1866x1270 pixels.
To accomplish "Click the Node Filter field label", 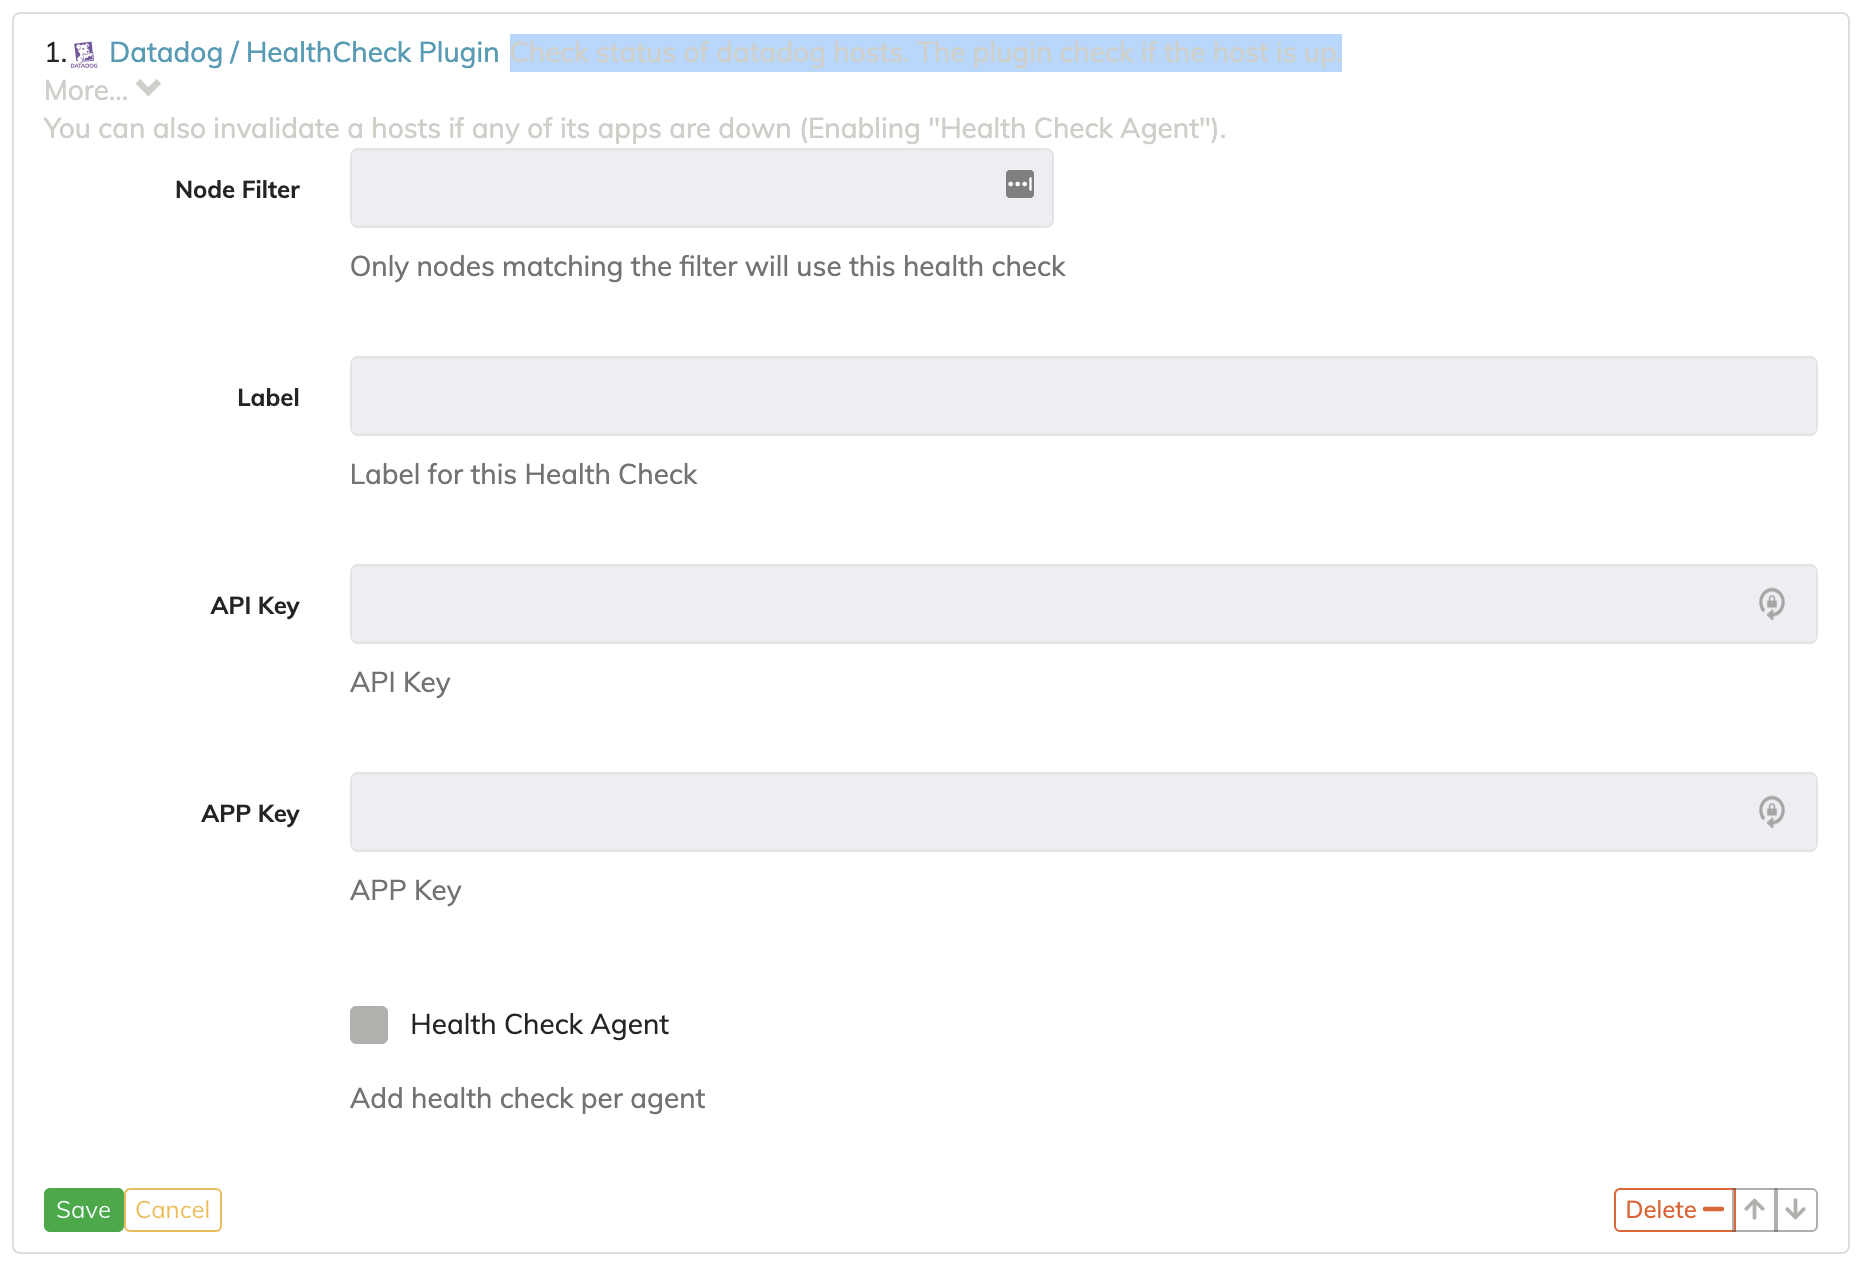I will 238,190.
